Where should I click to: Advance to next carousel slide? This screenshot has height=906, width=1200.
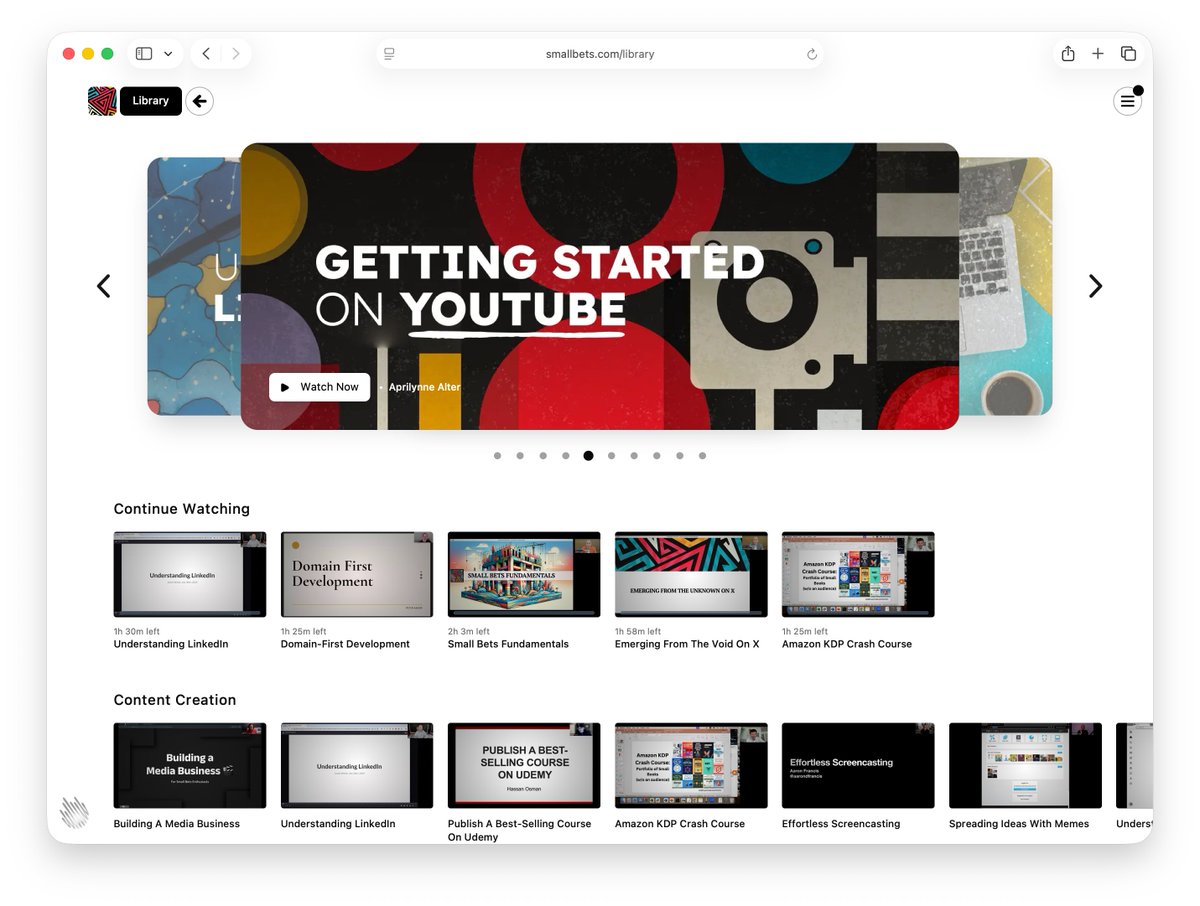click(1095, 286)
